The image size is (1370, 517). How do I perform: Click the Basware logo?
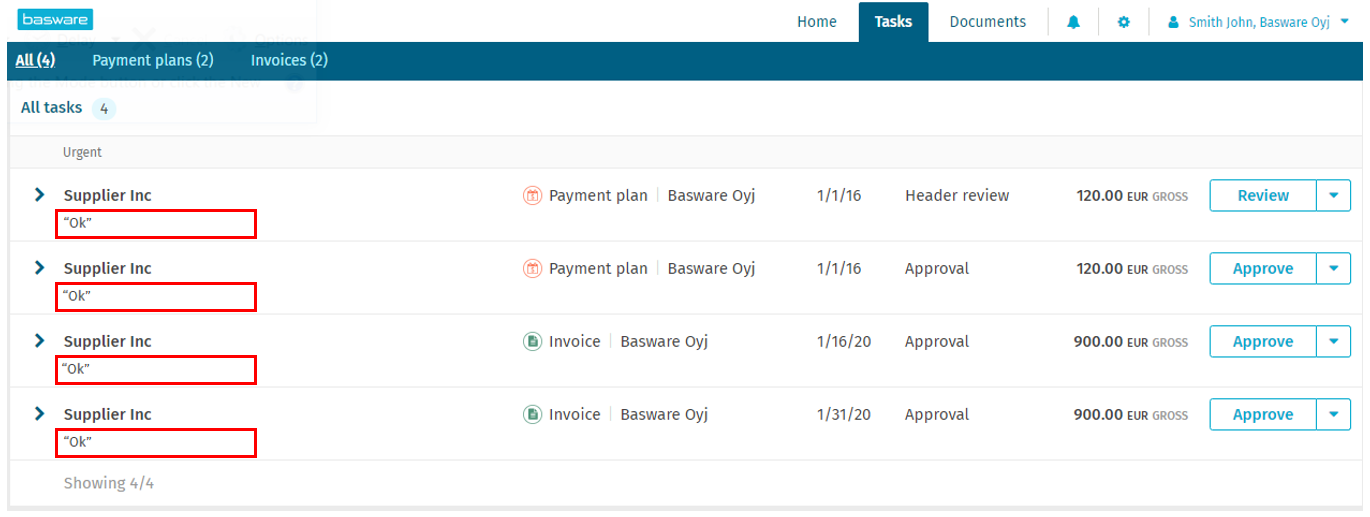(55, 19)
